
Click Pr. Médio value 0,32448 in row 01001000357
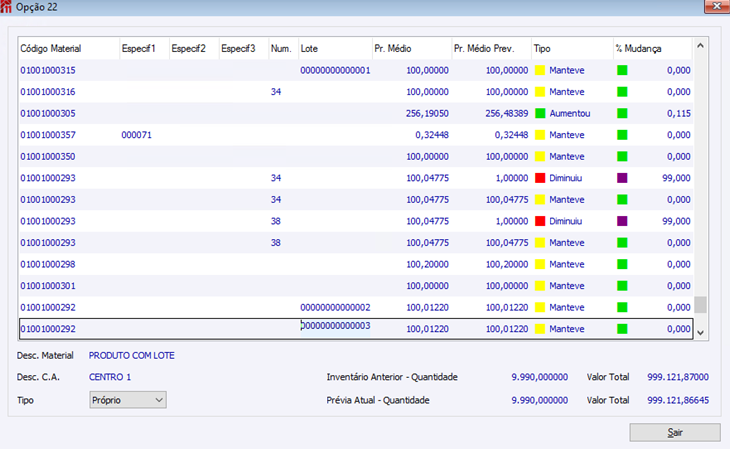coord(432,135)
